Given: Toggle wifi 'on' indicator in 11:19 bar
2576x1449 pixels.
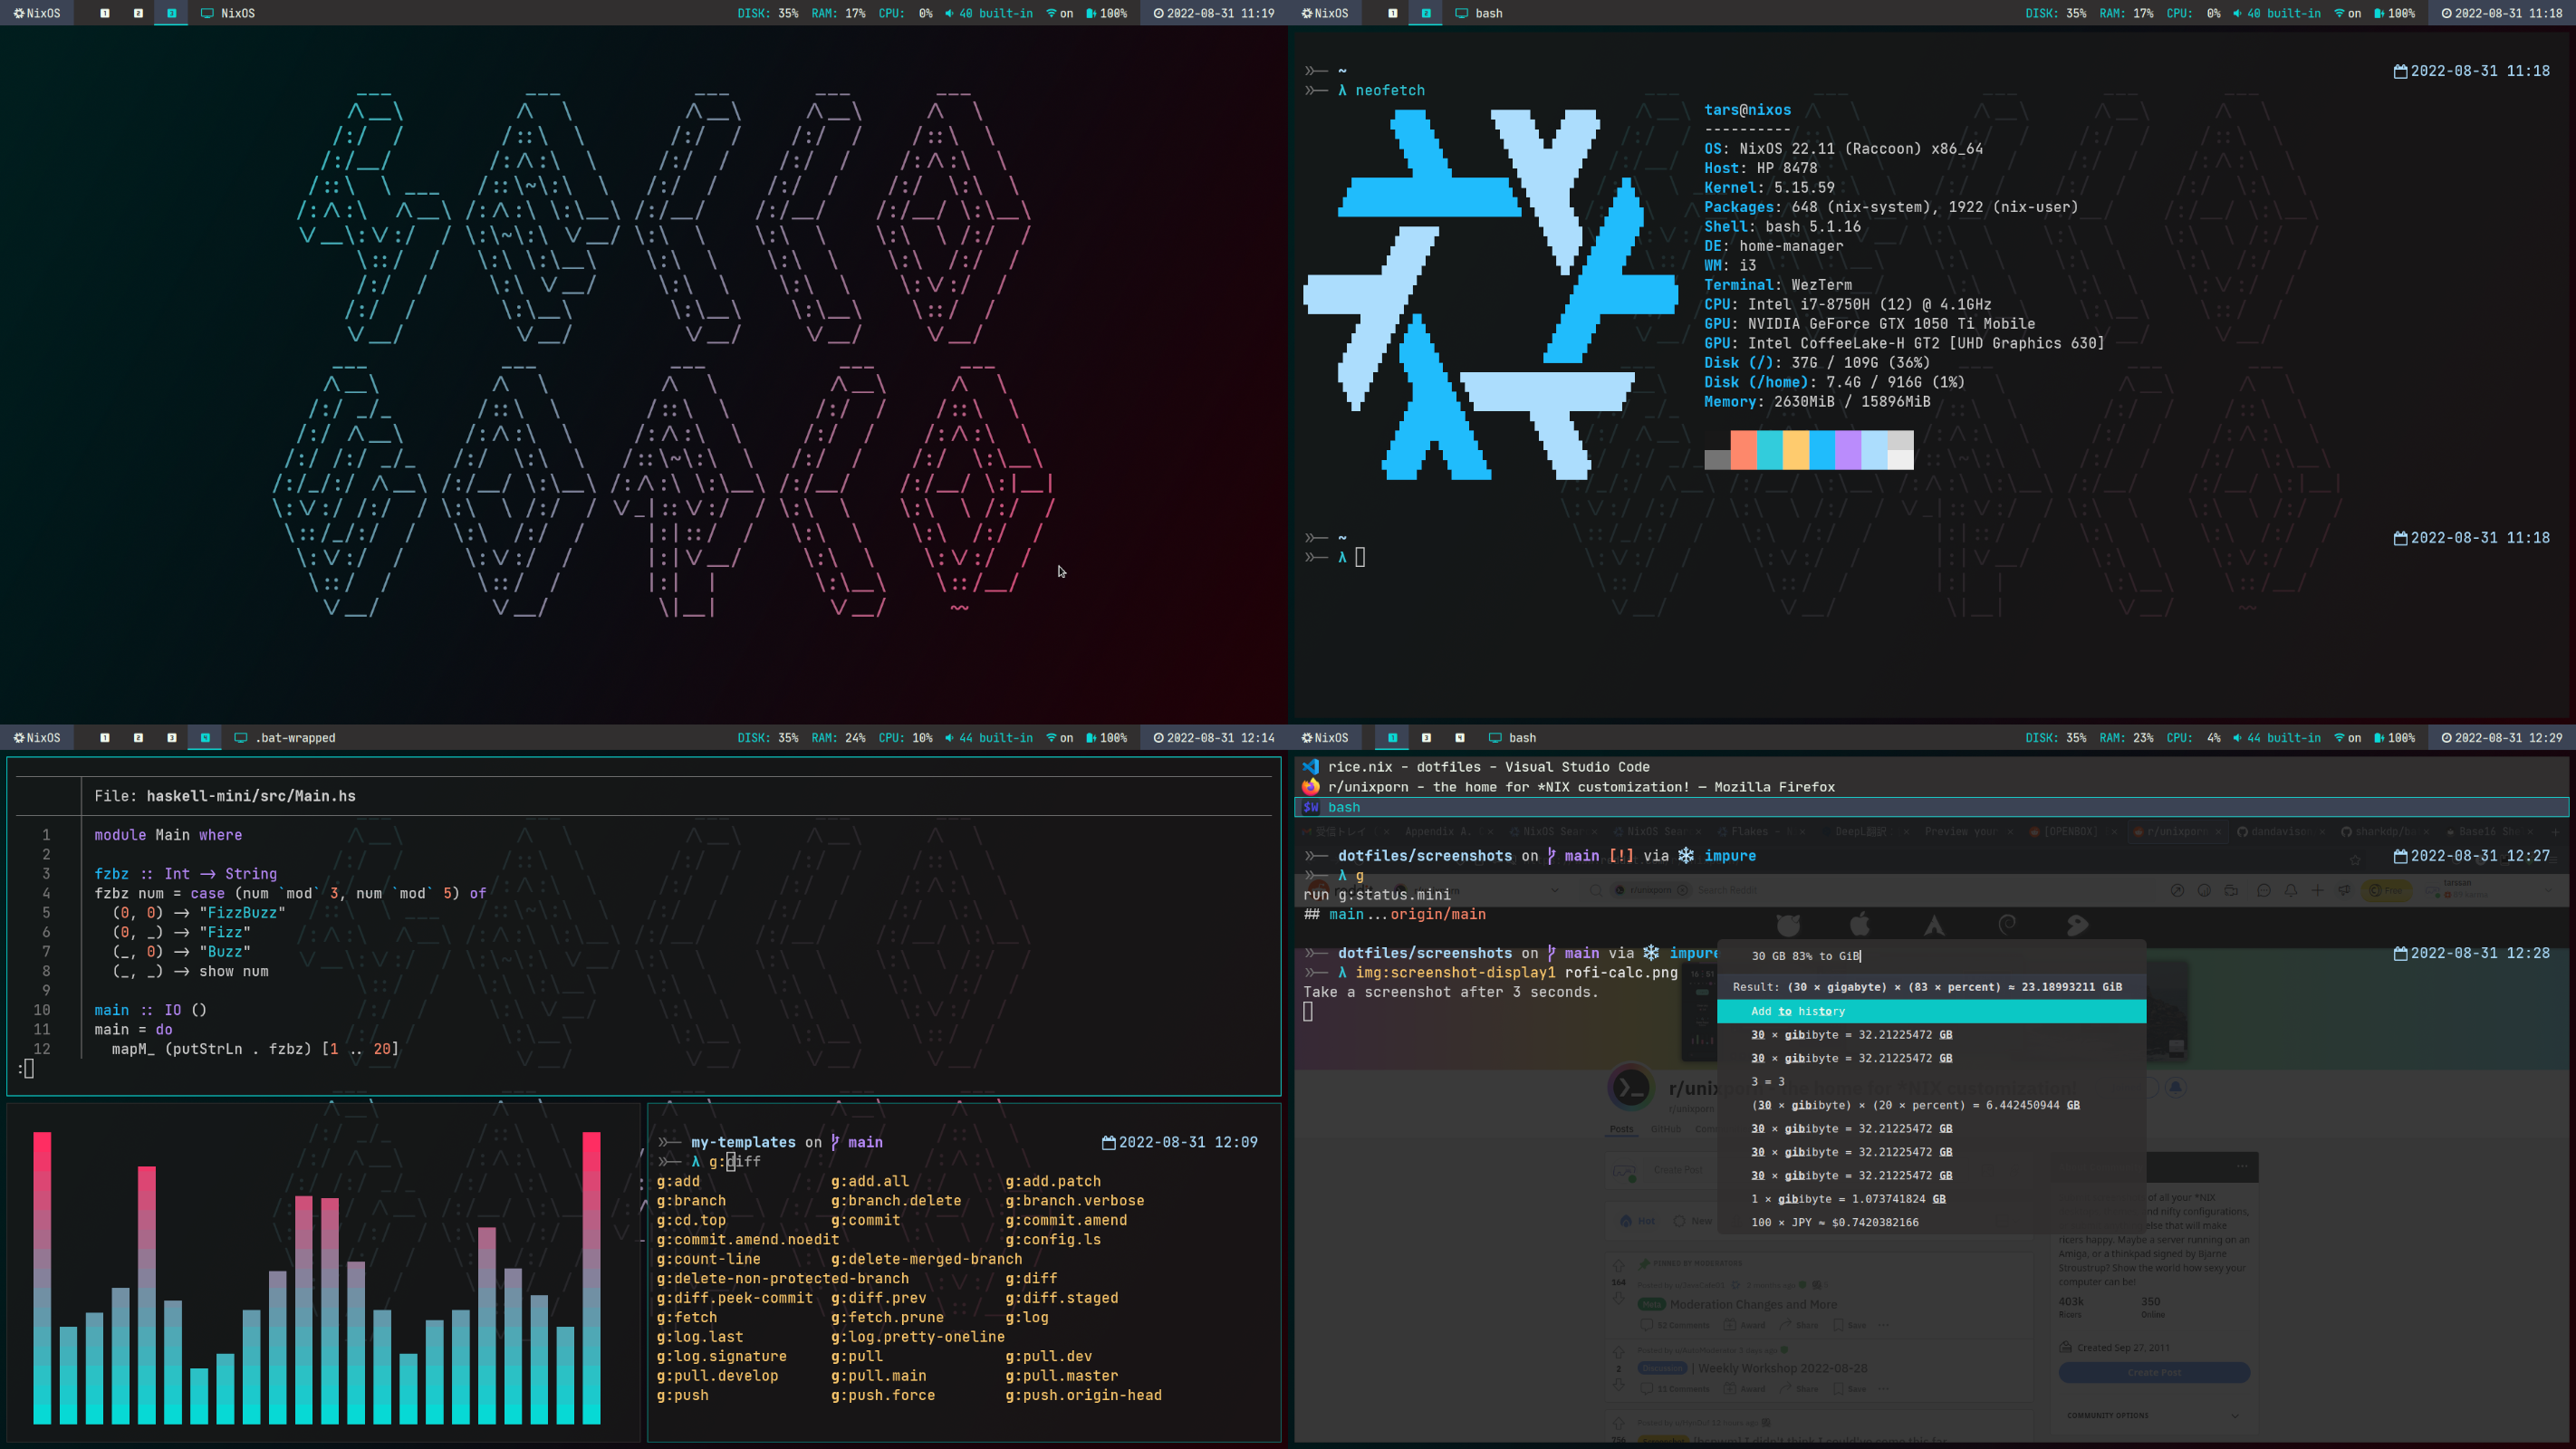Looking at the screenshot, I should coord(1059,13).
